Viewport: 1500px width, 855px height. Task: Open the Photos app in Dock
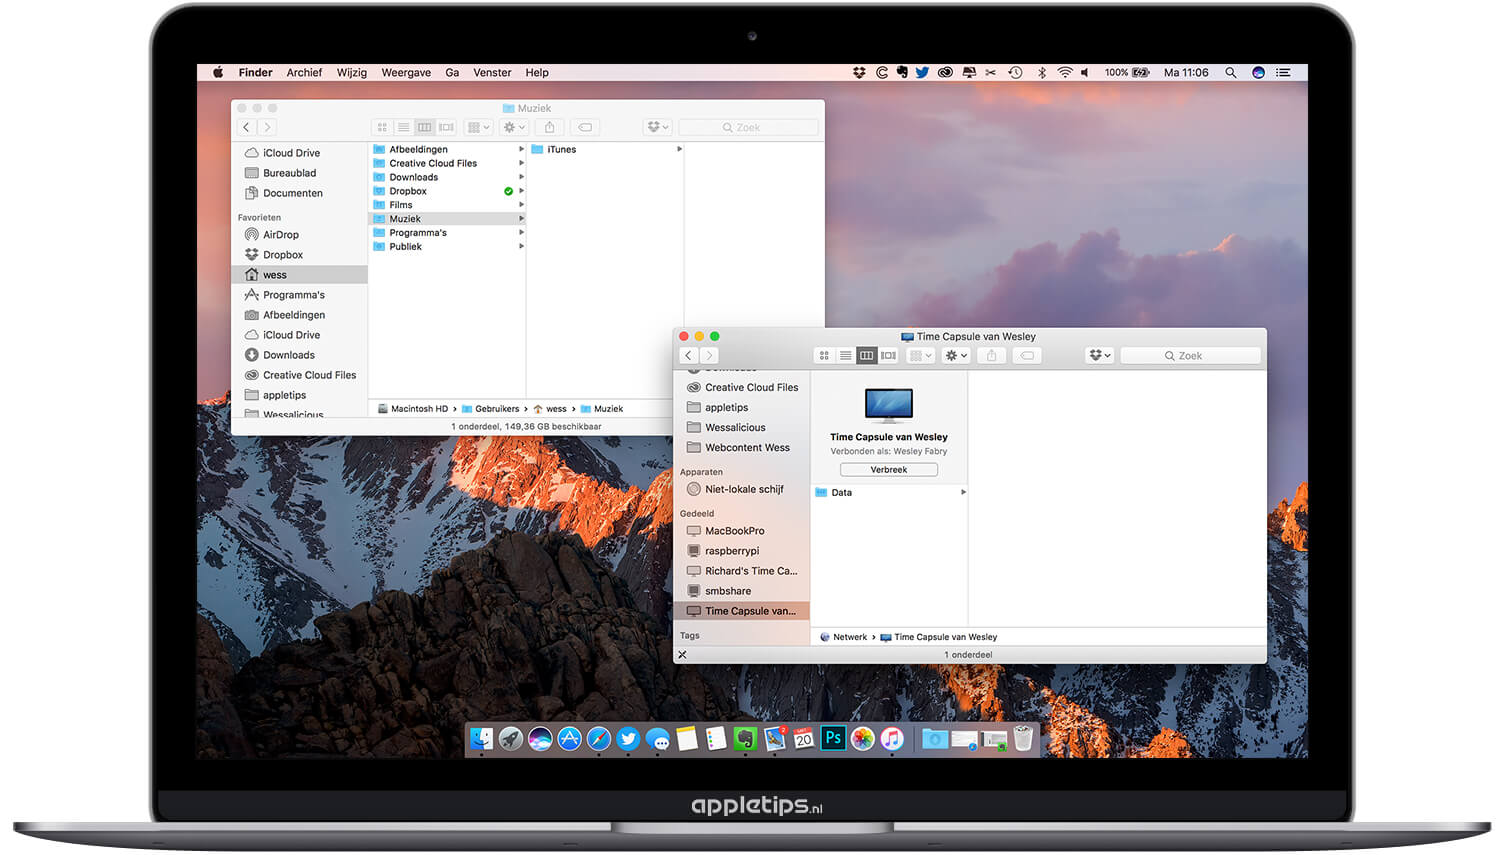pos(863,739)
